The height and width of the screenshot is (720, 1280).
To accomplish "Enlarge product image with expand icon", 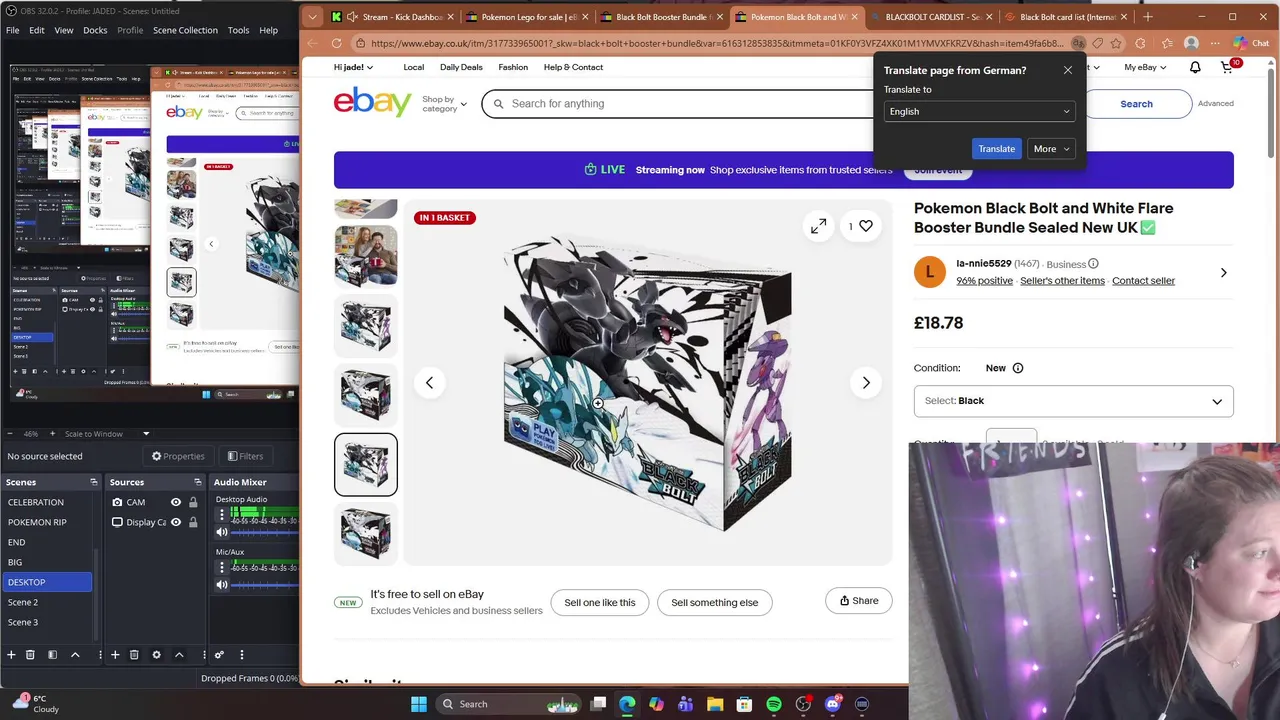I will coord(818,227).
